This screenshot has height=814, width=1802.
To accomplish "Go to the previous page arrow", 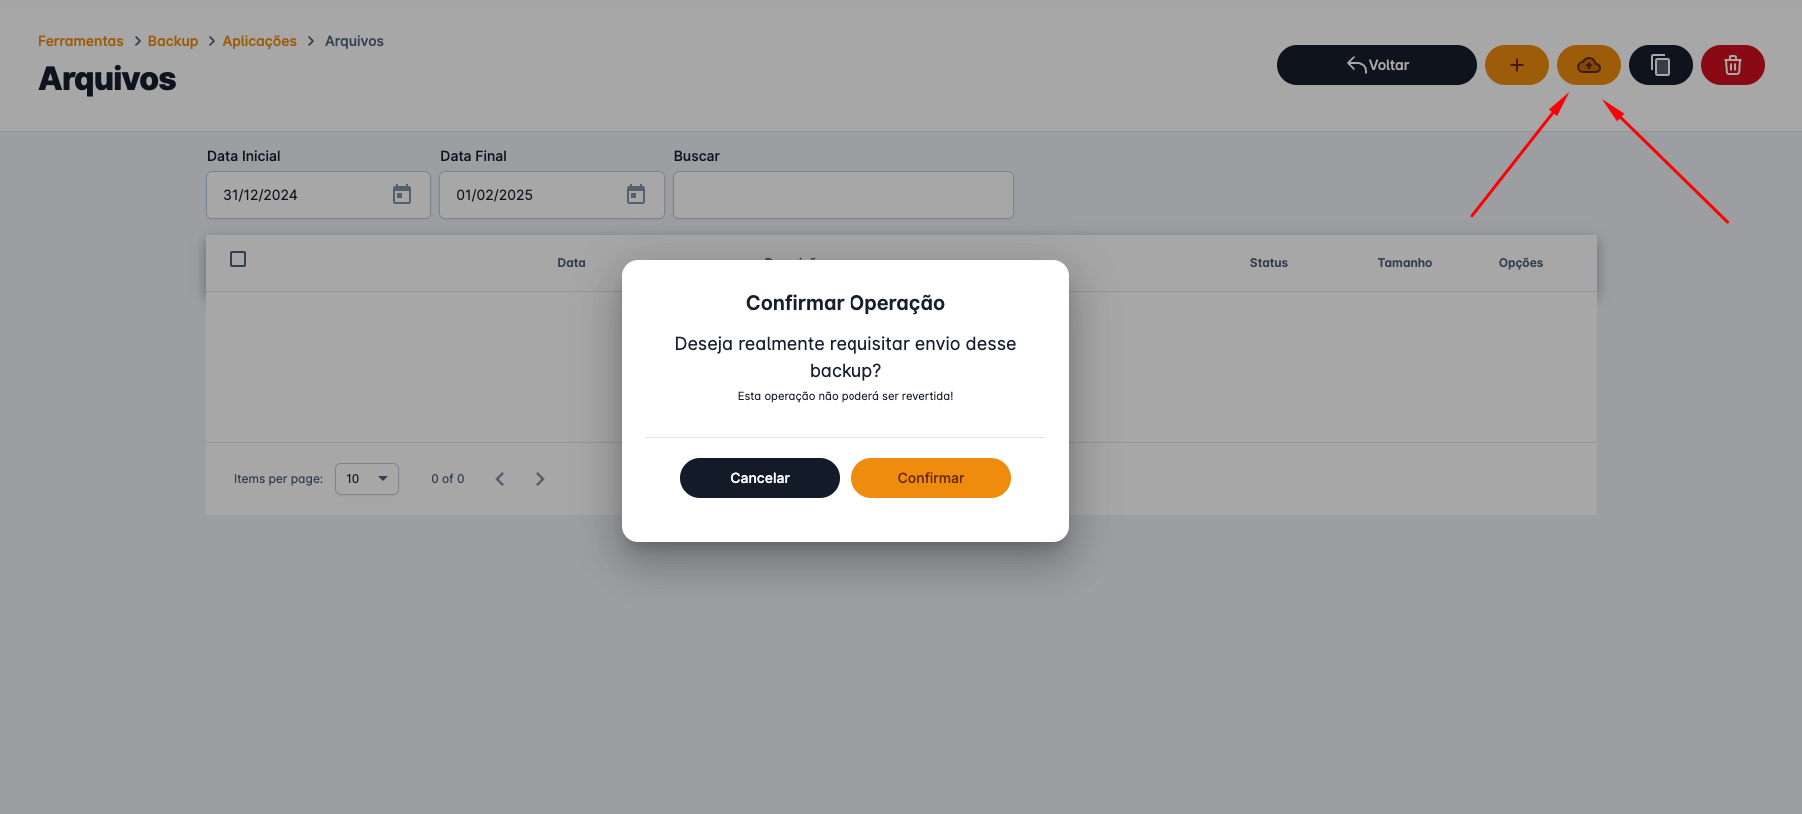I will coord(500,479).
